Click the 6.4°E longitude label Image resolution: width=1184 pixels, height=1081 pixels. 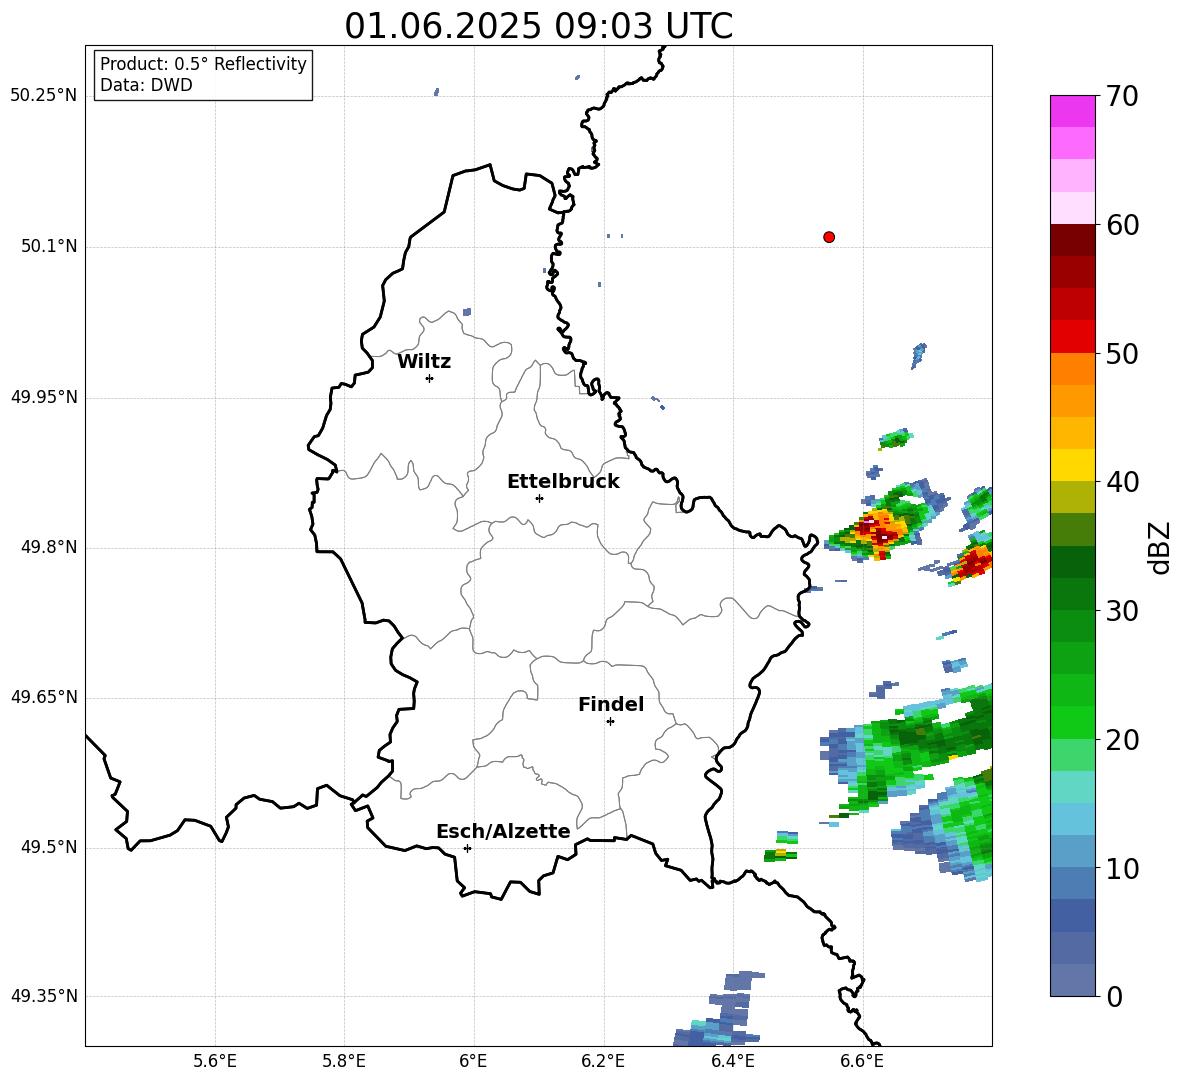[732, 1061]
